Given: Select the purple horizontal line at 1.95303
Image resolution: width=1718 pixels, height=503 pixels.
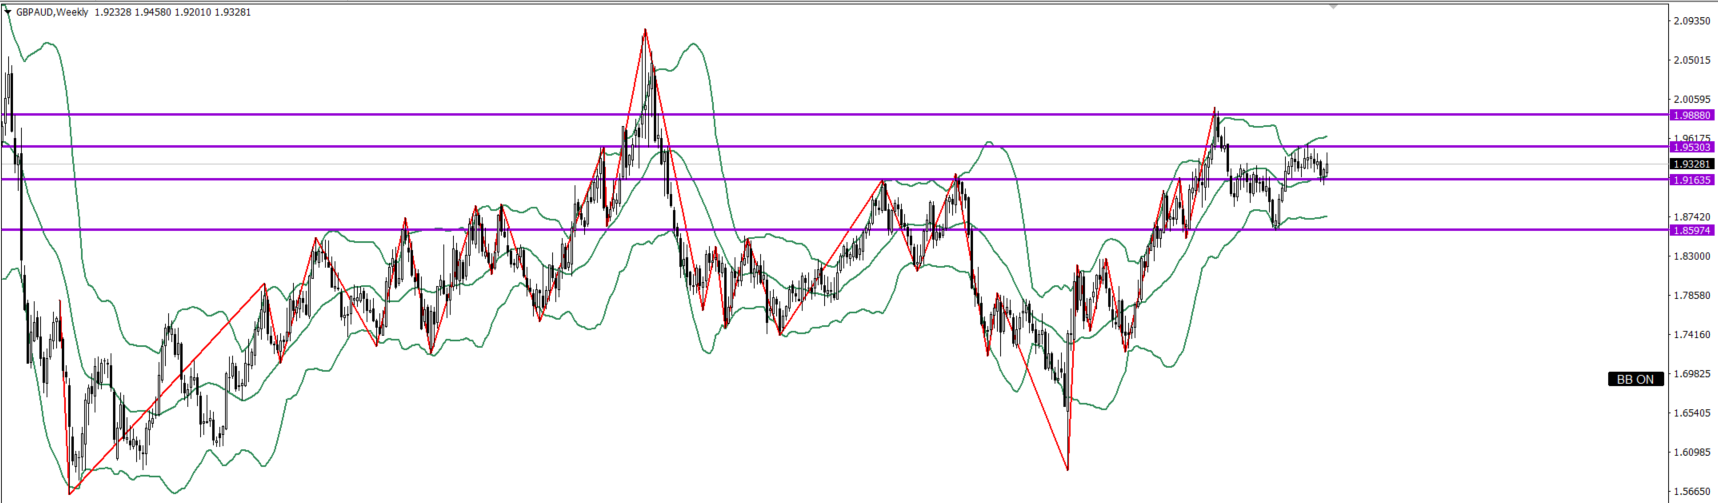Looking at the screenshot, I should coord(800,147).
